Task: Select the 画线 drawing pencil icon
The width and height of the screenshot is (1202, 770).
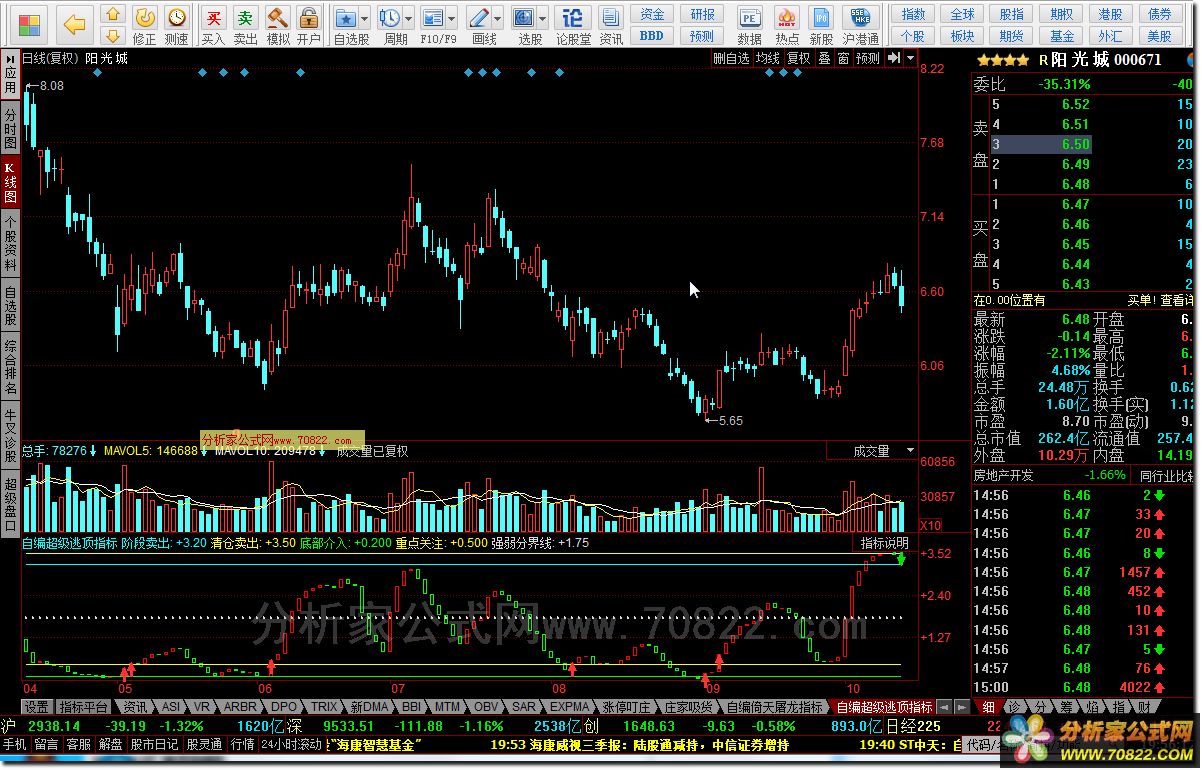Action: (x=479, y=18)
